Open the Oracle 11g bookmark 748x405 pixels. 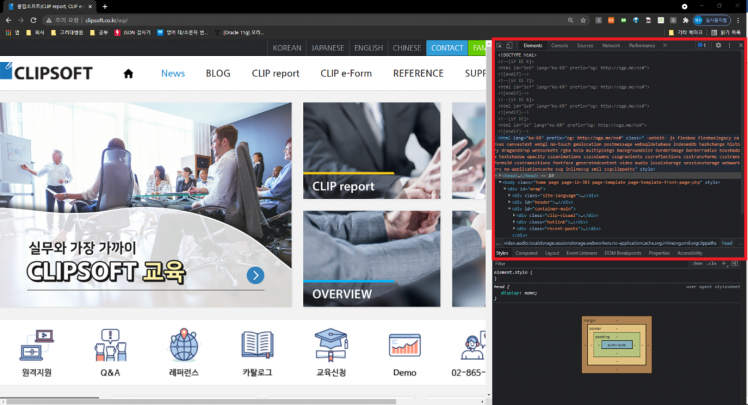pyautogui.click(x=239, y=32)
